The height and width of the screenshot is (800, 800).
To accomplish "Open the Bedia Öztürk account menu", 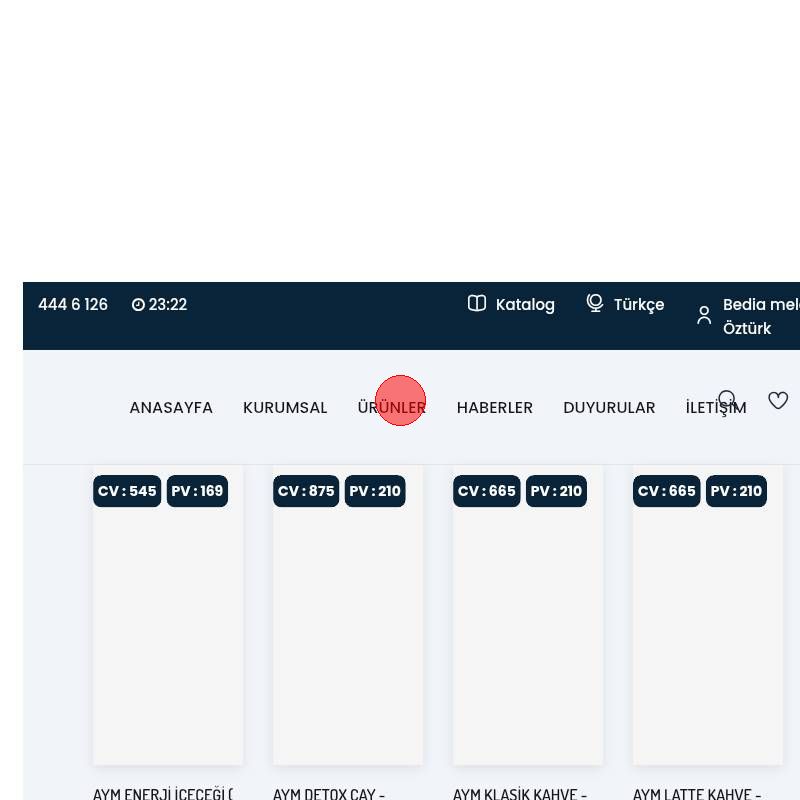I will point(760,316).
